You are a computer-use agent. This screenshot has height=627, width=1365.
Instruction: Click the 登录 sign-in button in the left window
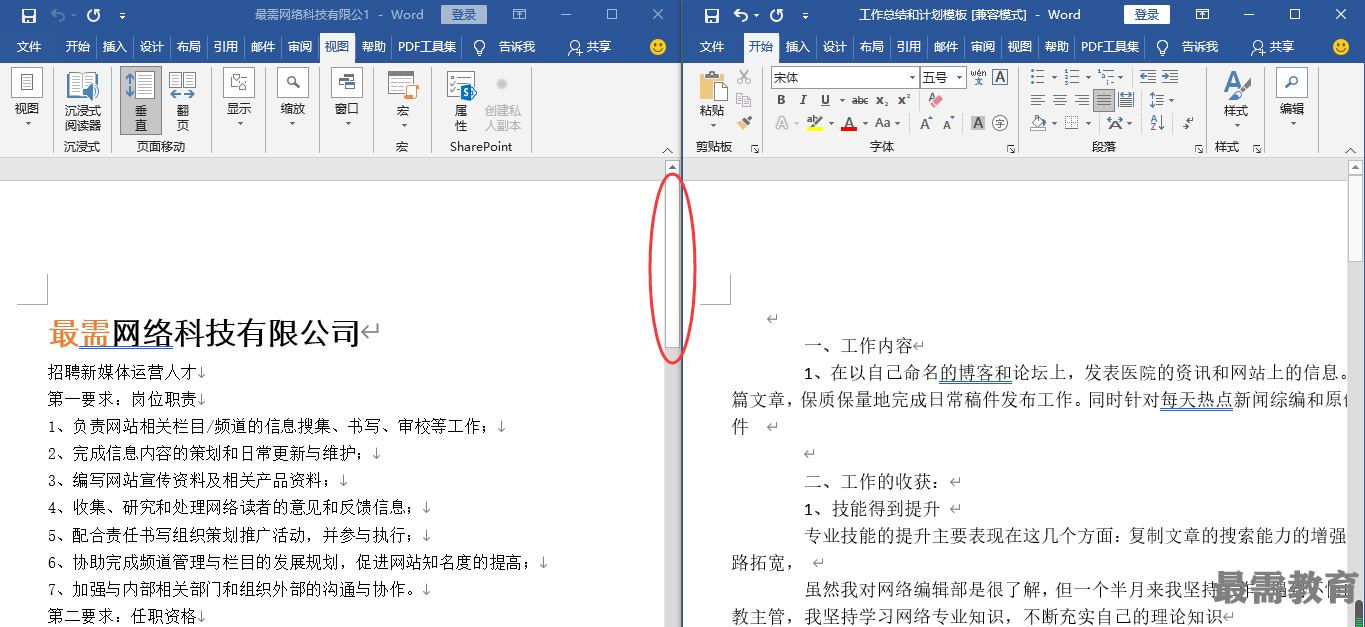pyautogui.click(x=464, y=14)
